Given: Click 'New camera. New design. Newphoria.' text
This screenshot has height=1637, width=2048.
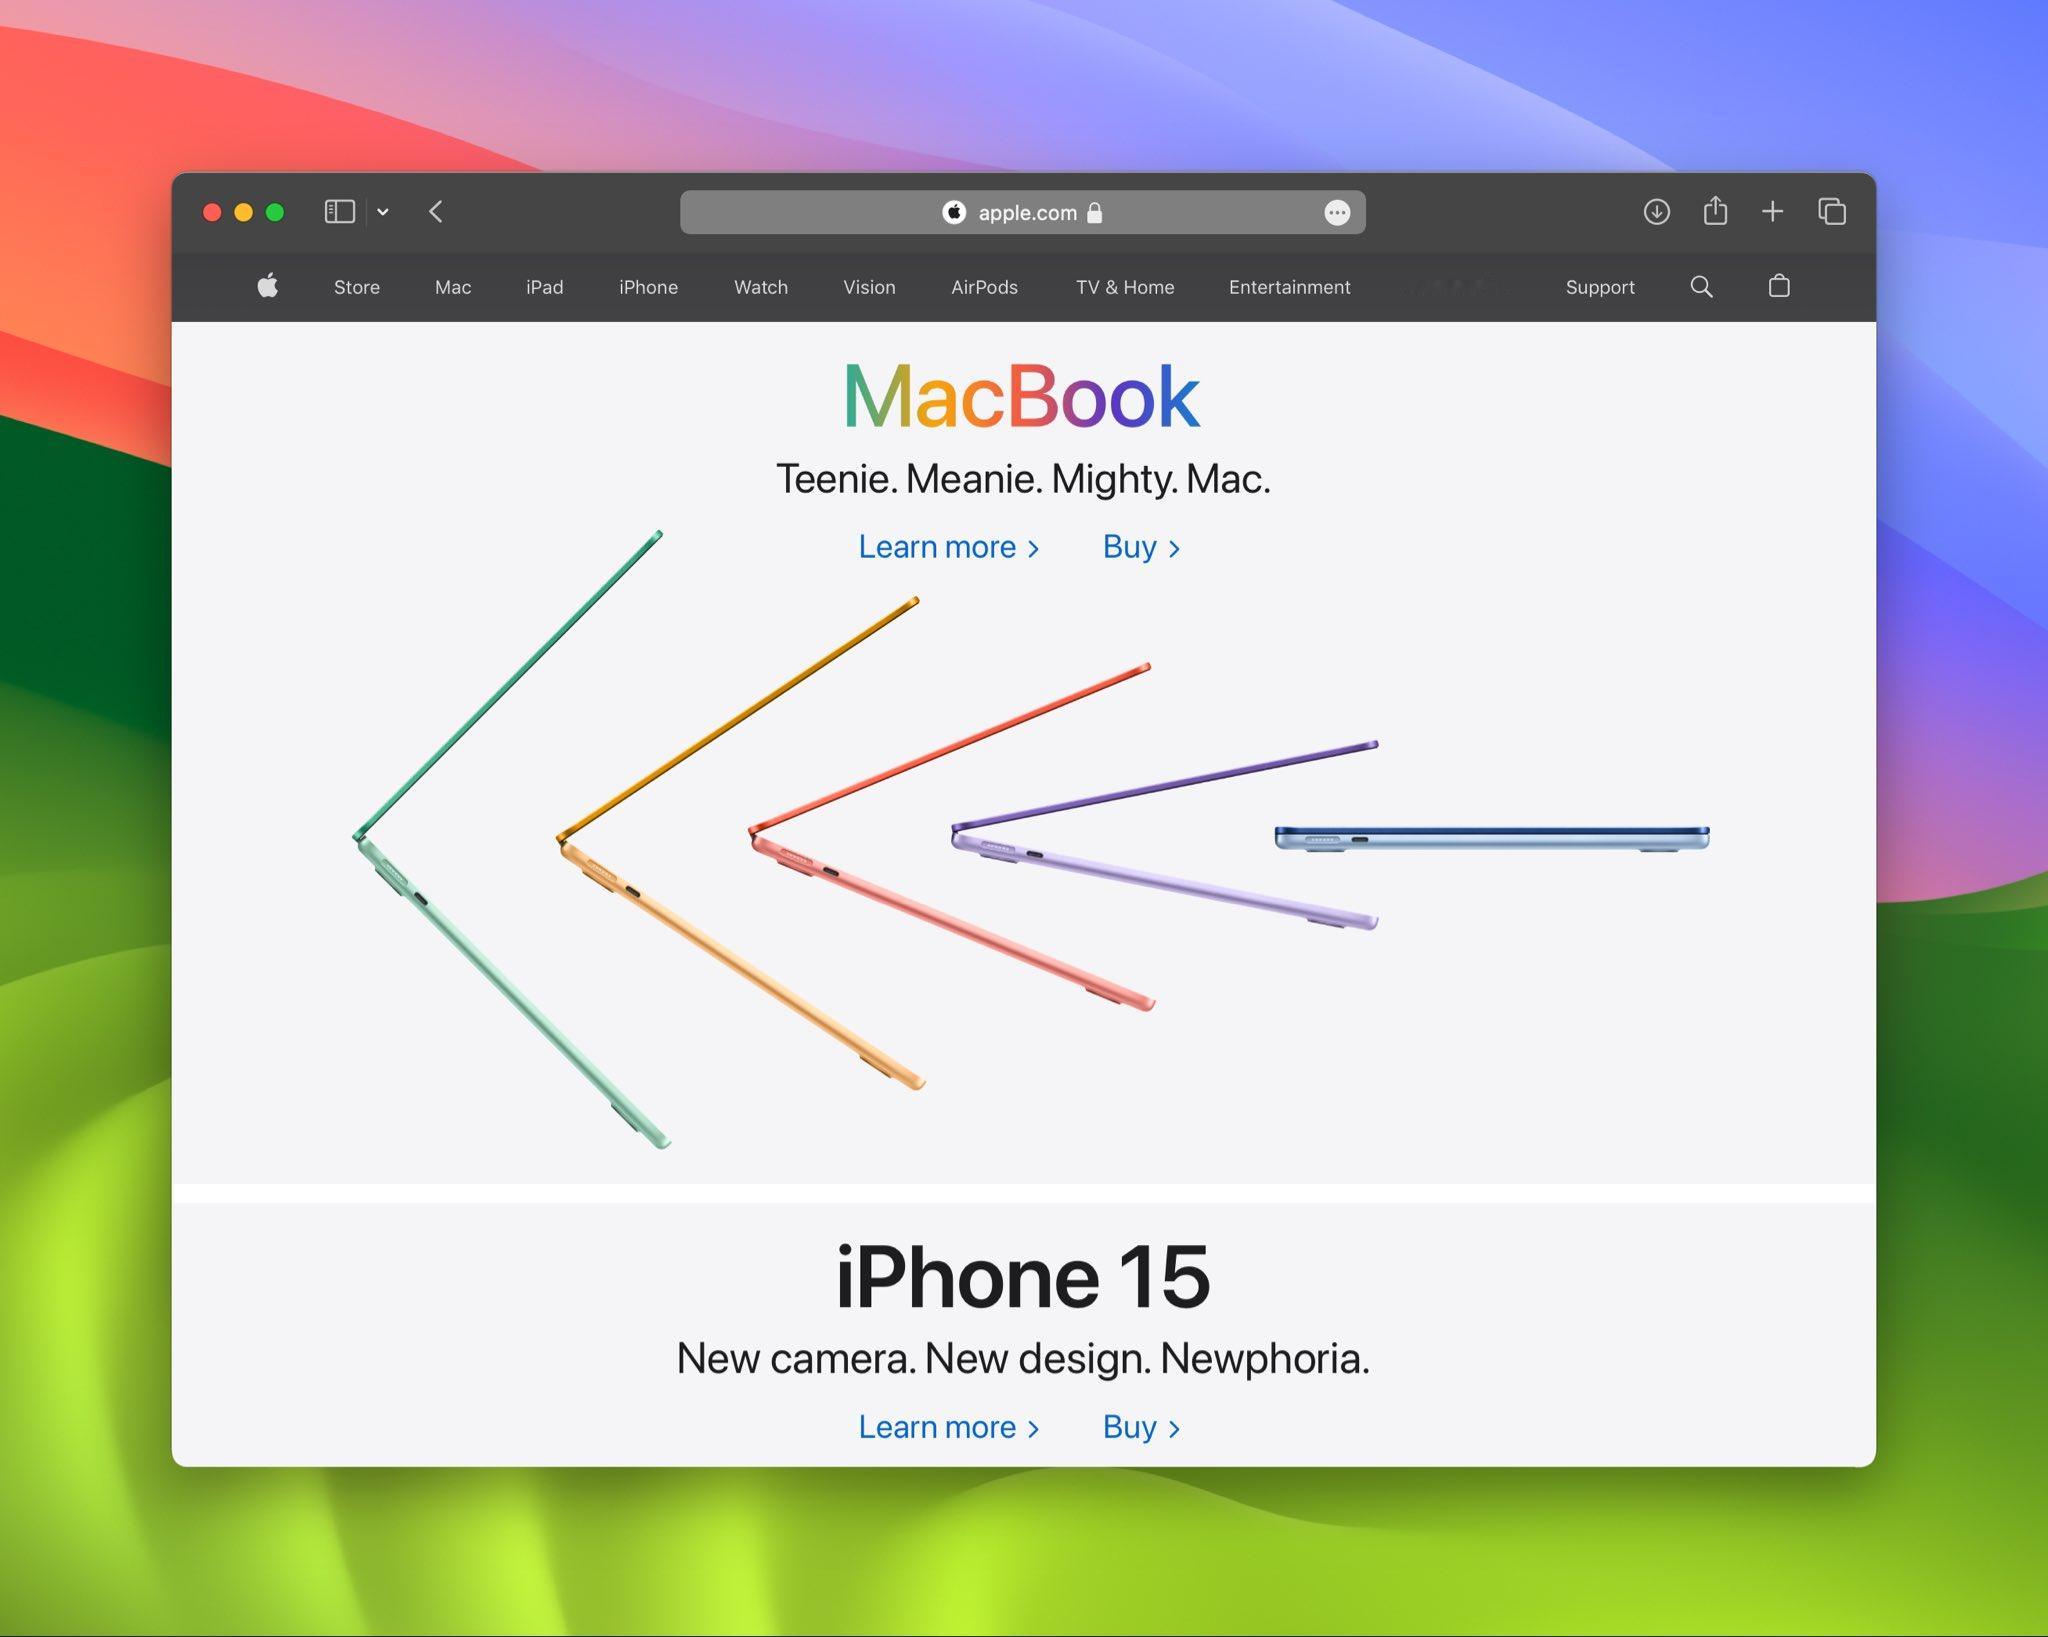Looking at the screenshot, I should [x=1023, y=1359].
